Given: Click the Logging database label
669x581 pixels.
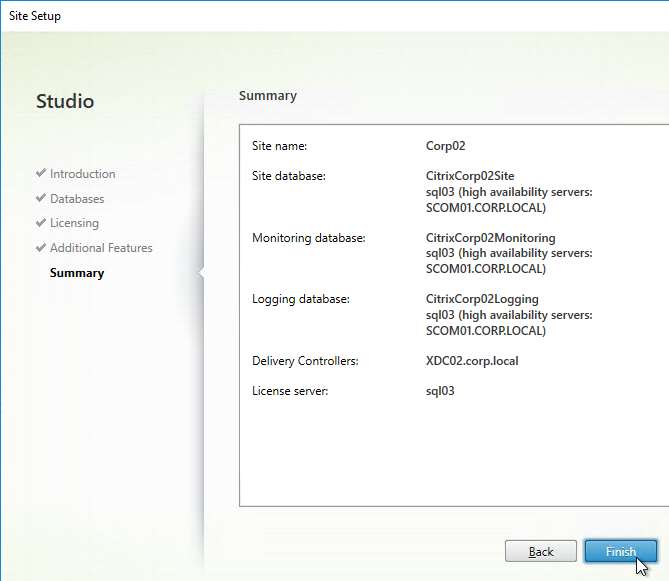Looking at the screenshot, I should [x=301, y=299].
